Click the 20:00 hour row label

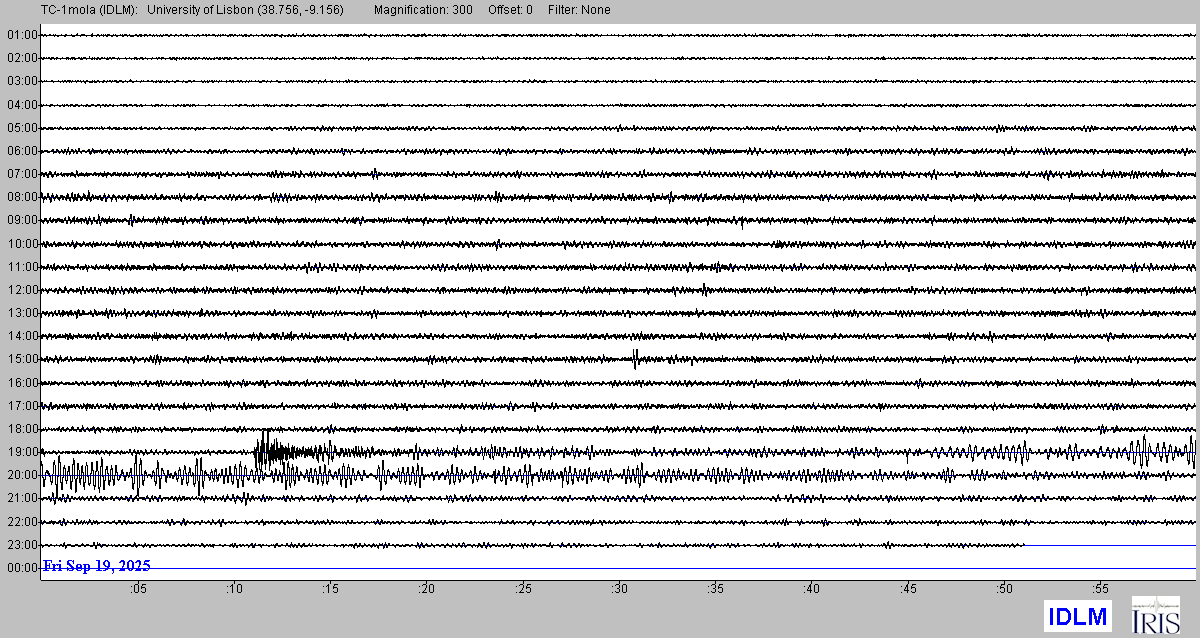pos(22,475)
